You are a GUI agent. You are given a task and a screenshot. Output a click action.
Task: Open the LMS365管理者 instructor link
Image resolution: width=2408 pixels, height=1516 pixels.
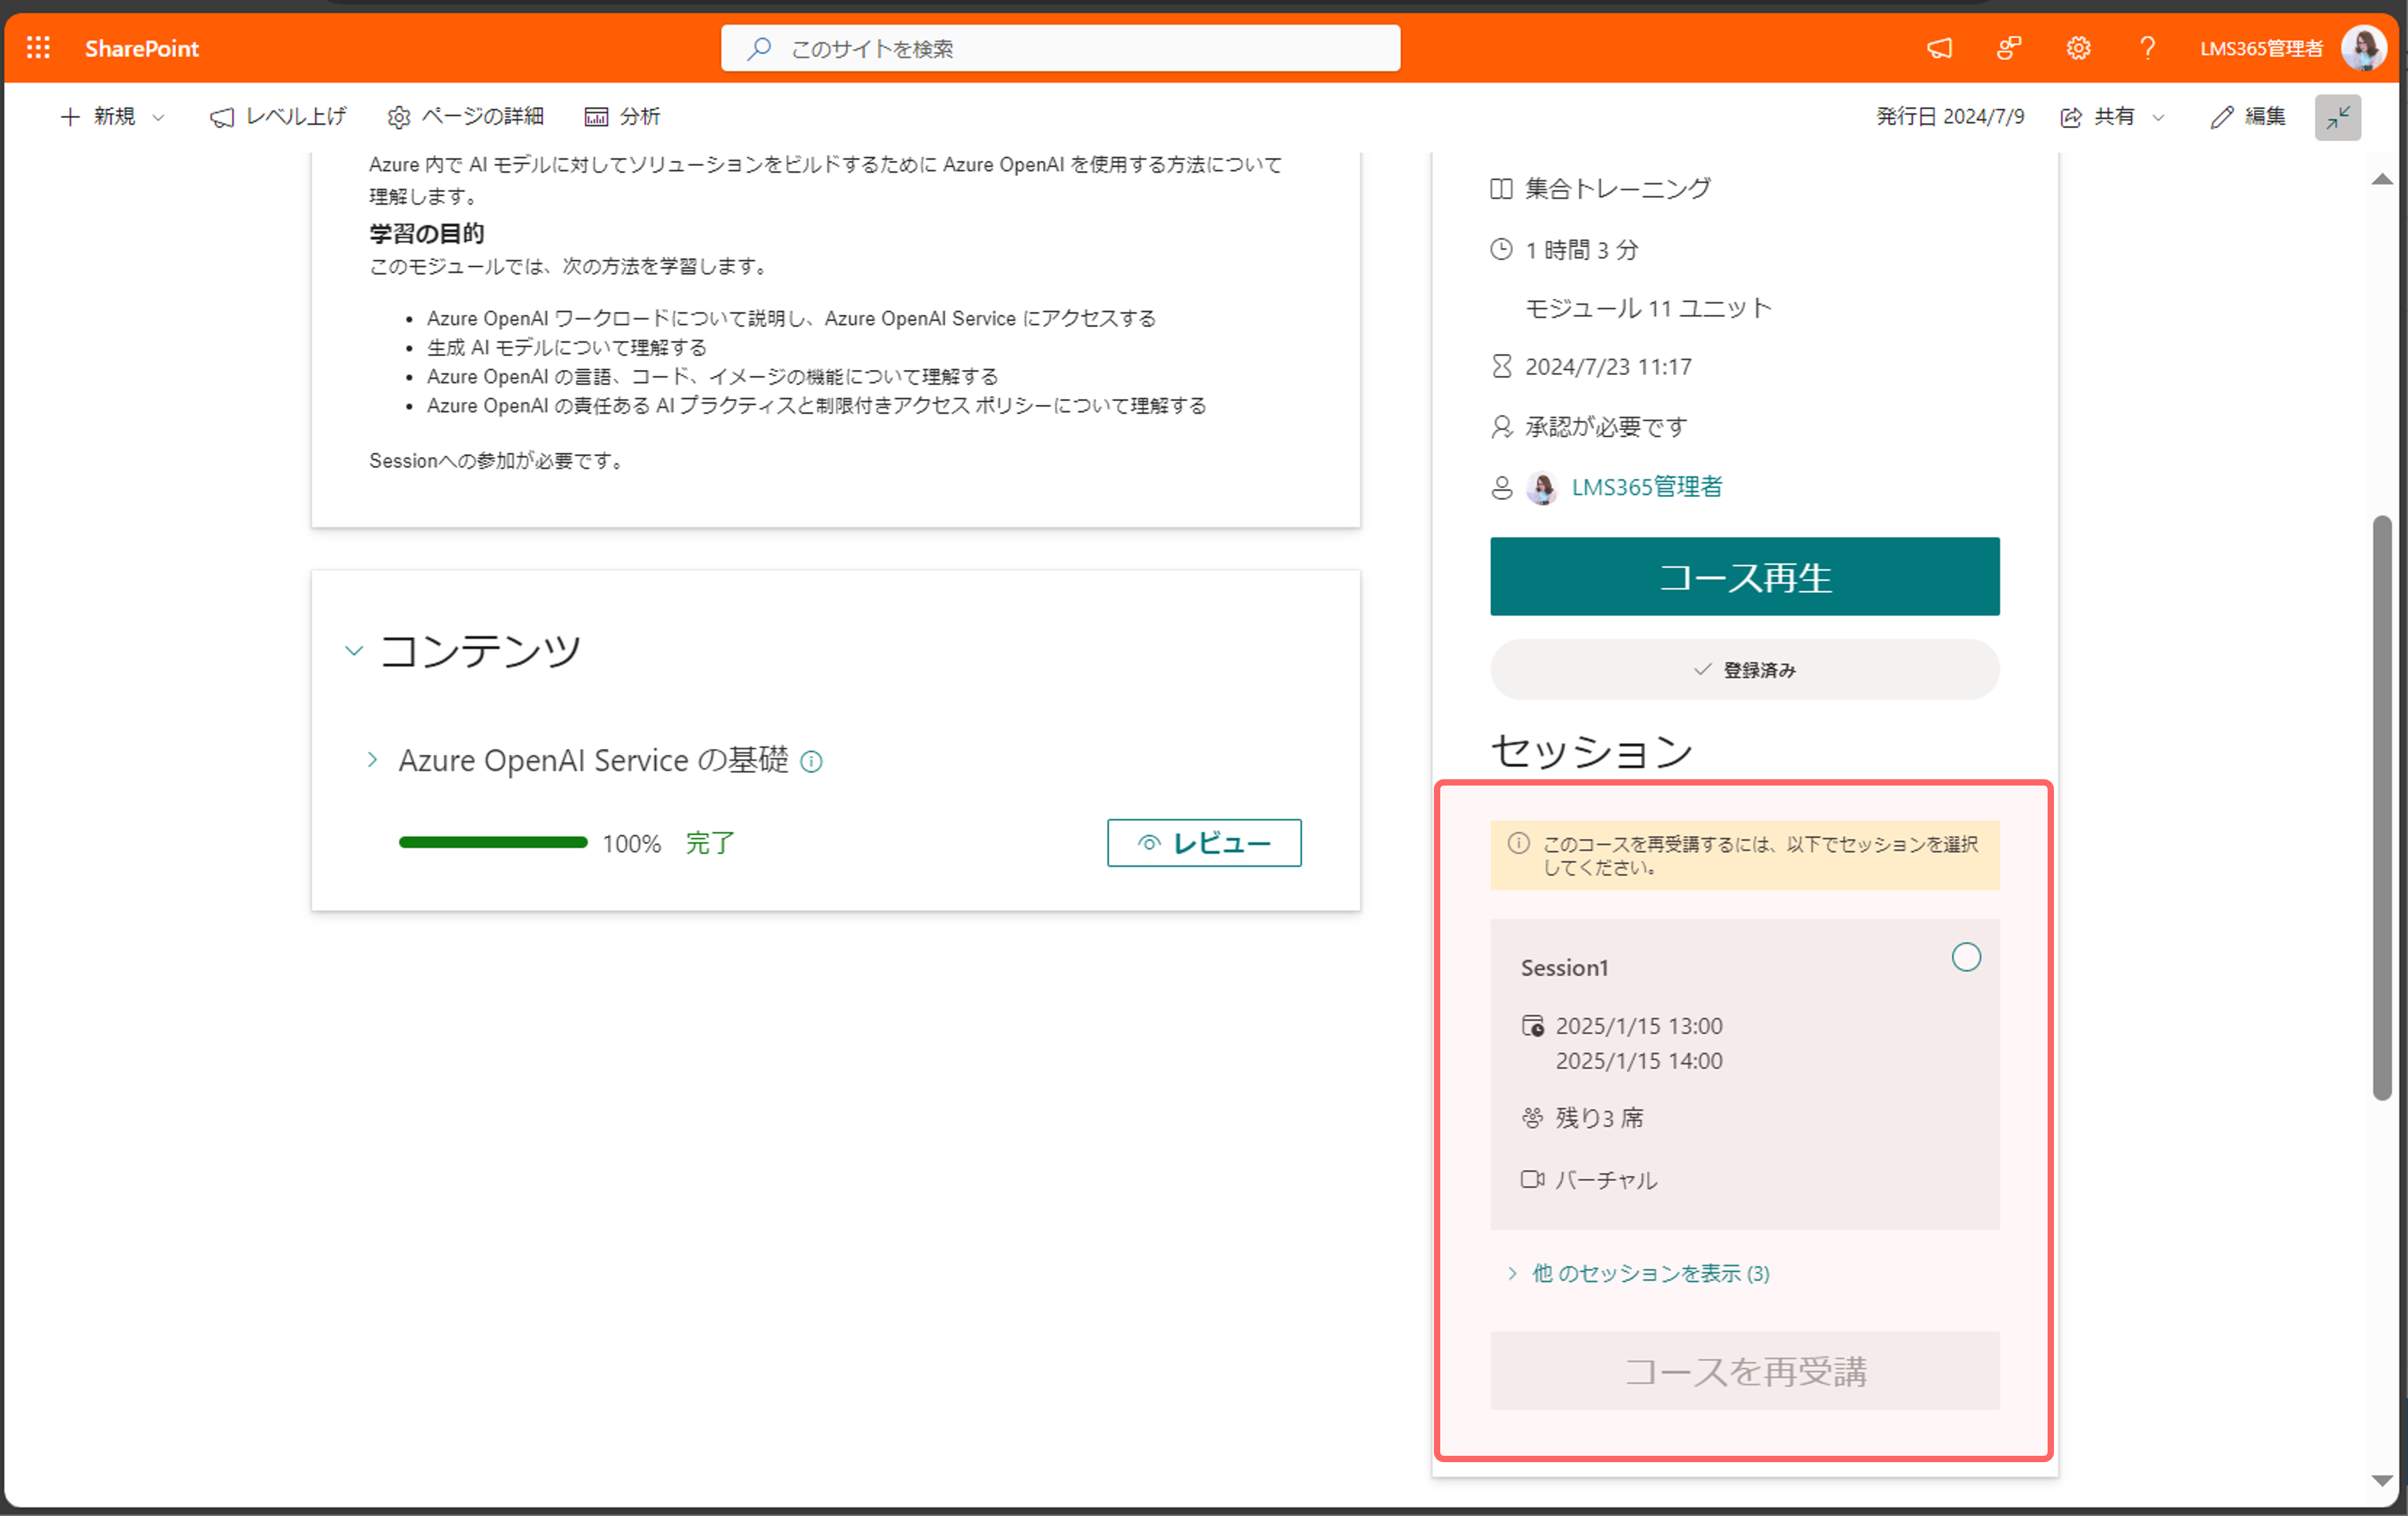[x=1646, y=487]
